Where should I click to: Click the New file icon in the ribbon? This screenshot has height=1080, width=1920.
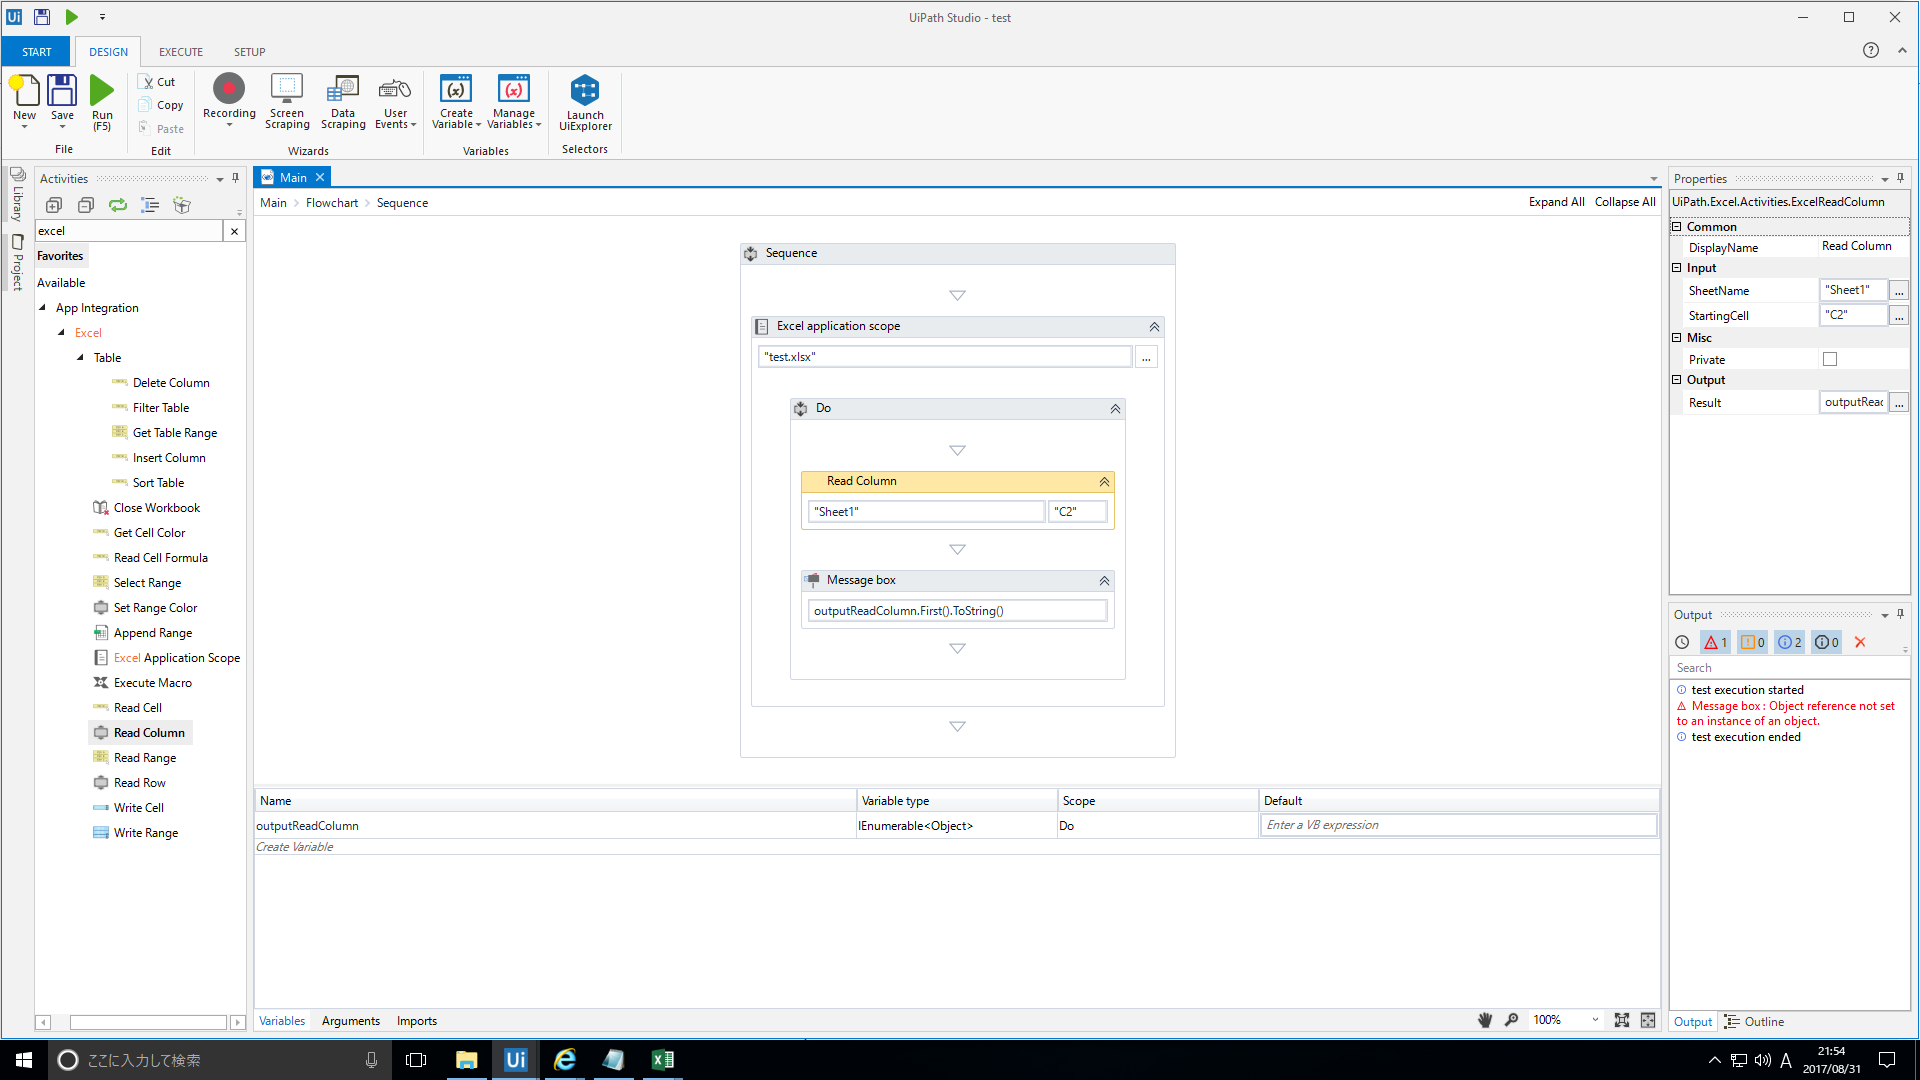[x=24, y=91]
